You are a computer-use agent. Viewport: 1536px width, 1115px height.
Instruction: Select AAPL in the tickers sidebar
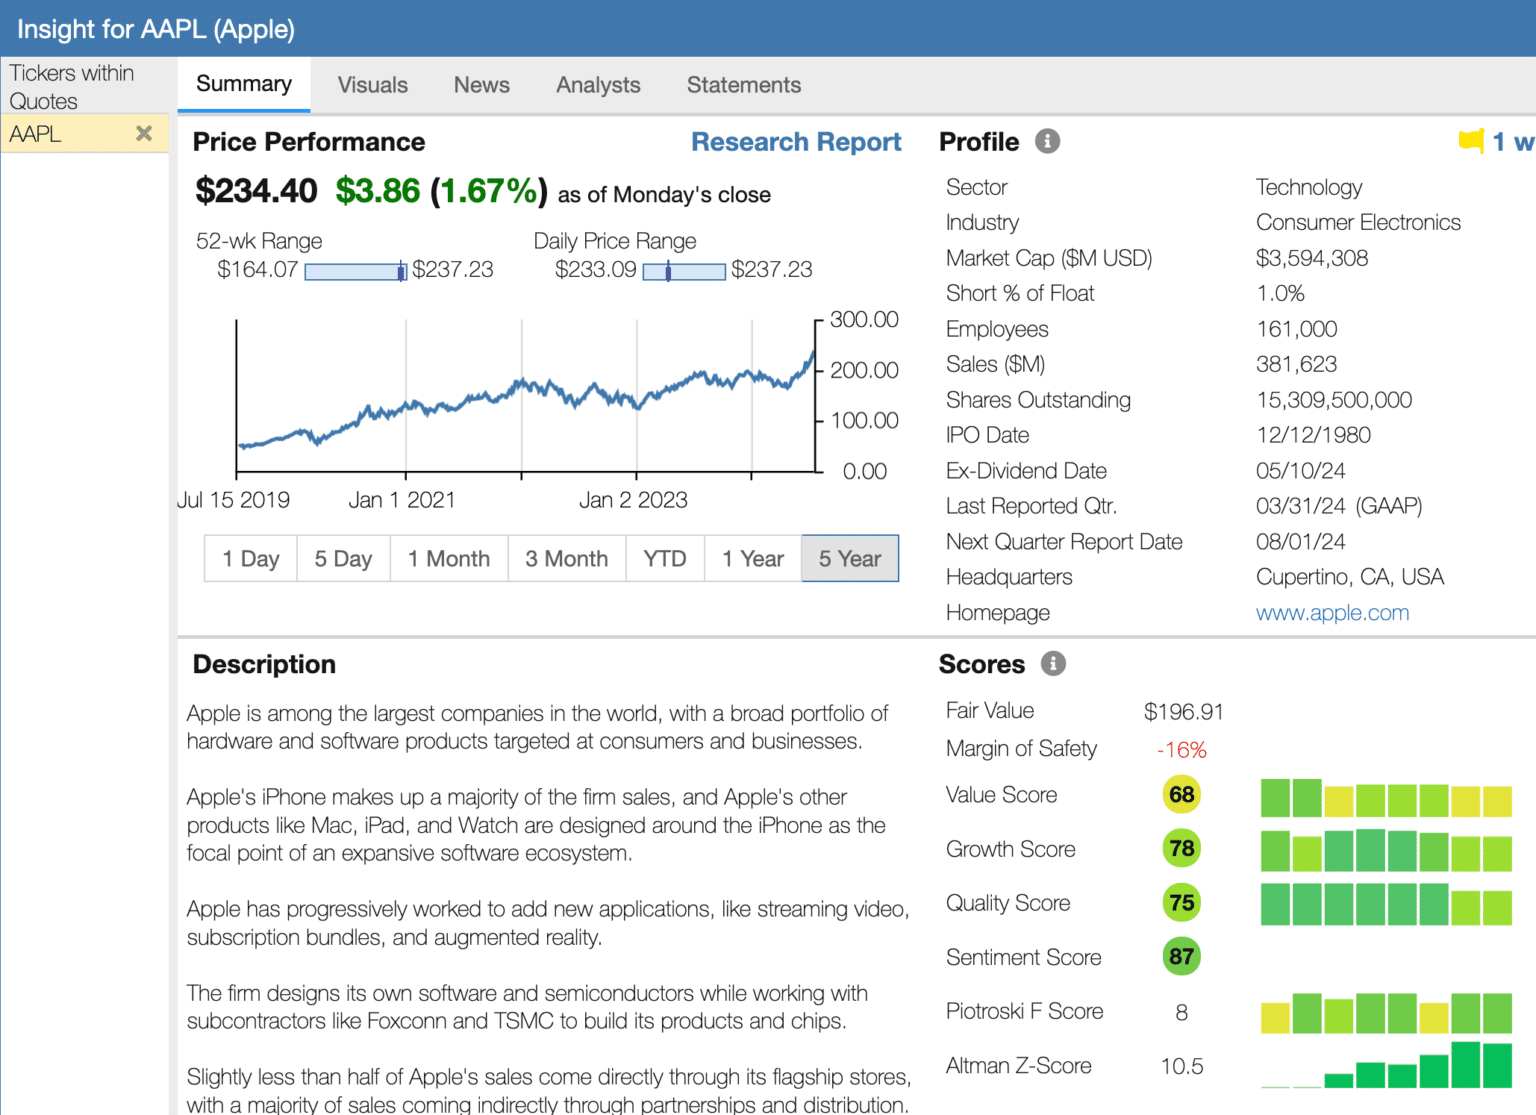[36, 132]
